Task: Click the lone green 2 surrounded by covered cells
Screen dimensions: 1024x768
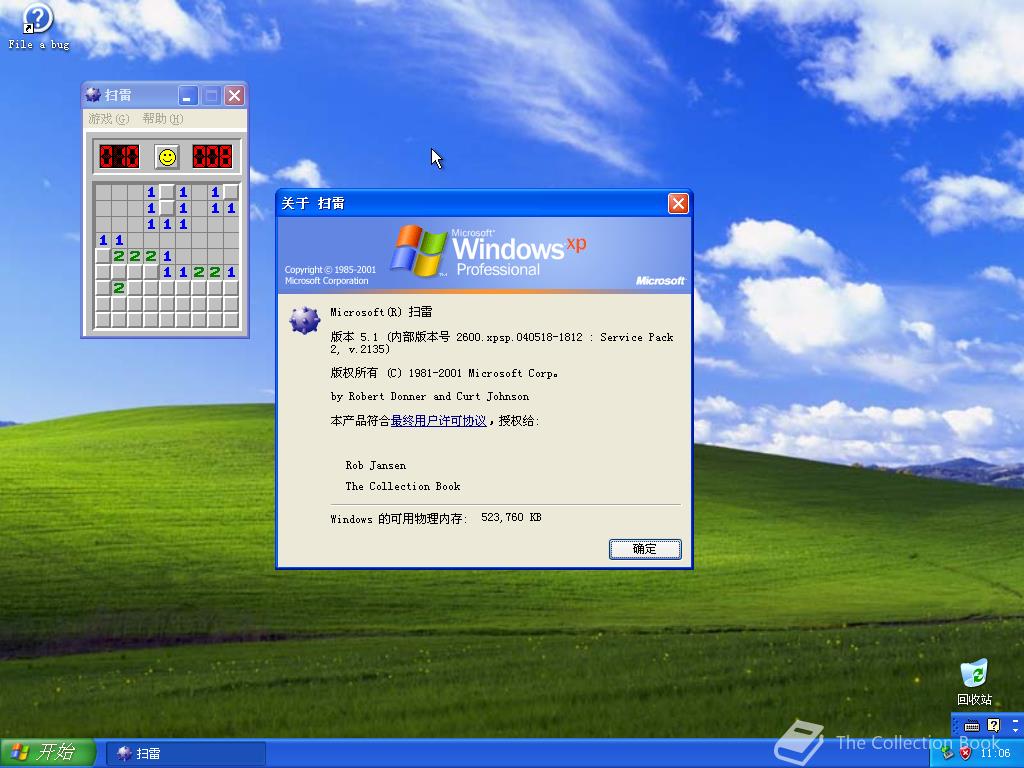Action: [x=119, y=288]
